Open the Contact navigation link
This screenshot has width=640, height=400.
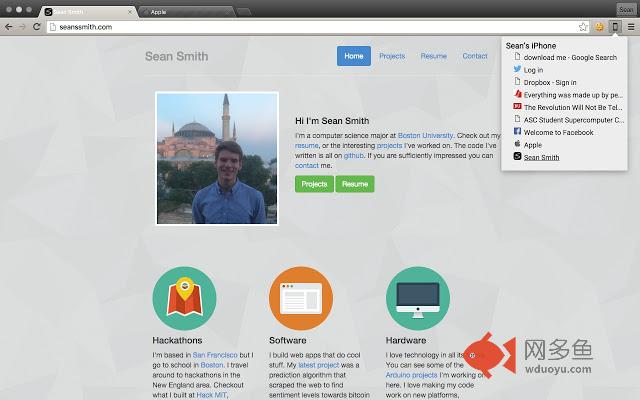click(475, 56)
